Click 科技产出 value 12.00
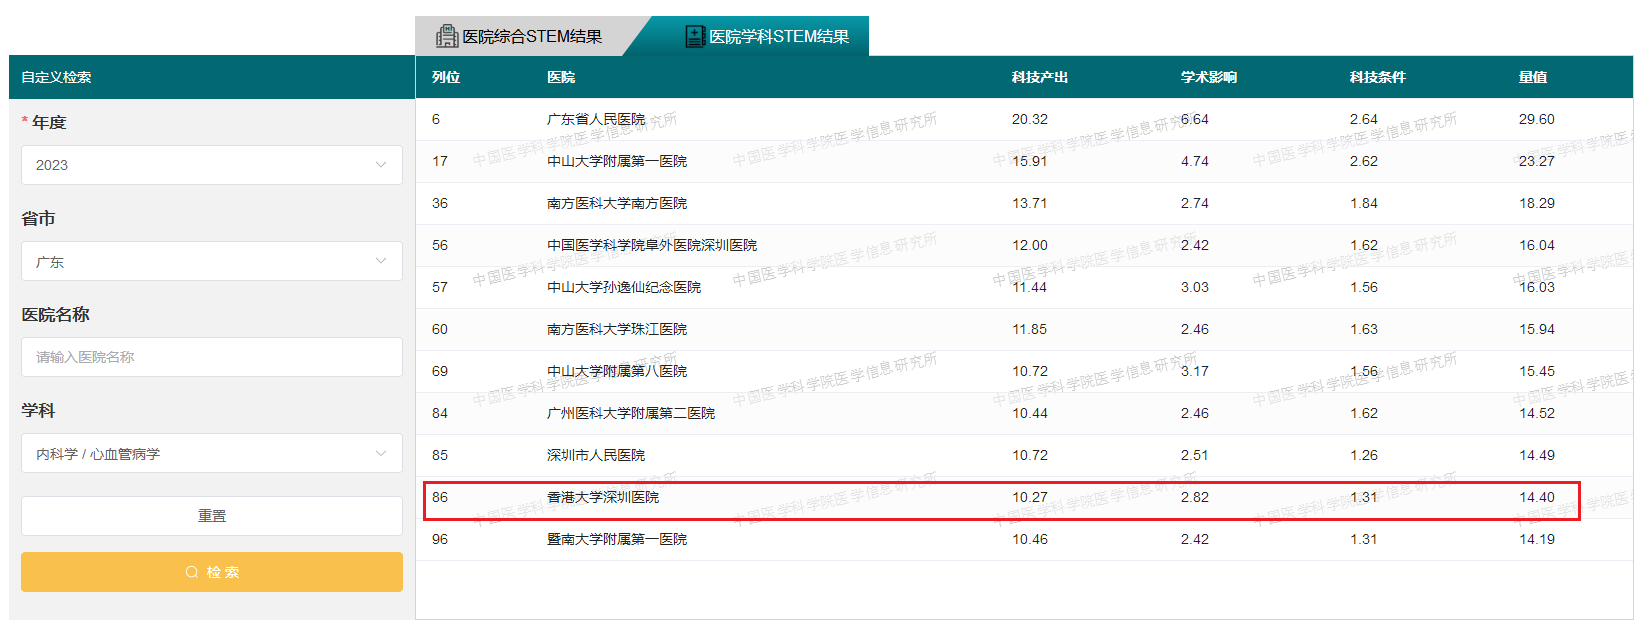Viewport: 1652px width, 630px height. pyautogui.click(x=1030, y=245)
